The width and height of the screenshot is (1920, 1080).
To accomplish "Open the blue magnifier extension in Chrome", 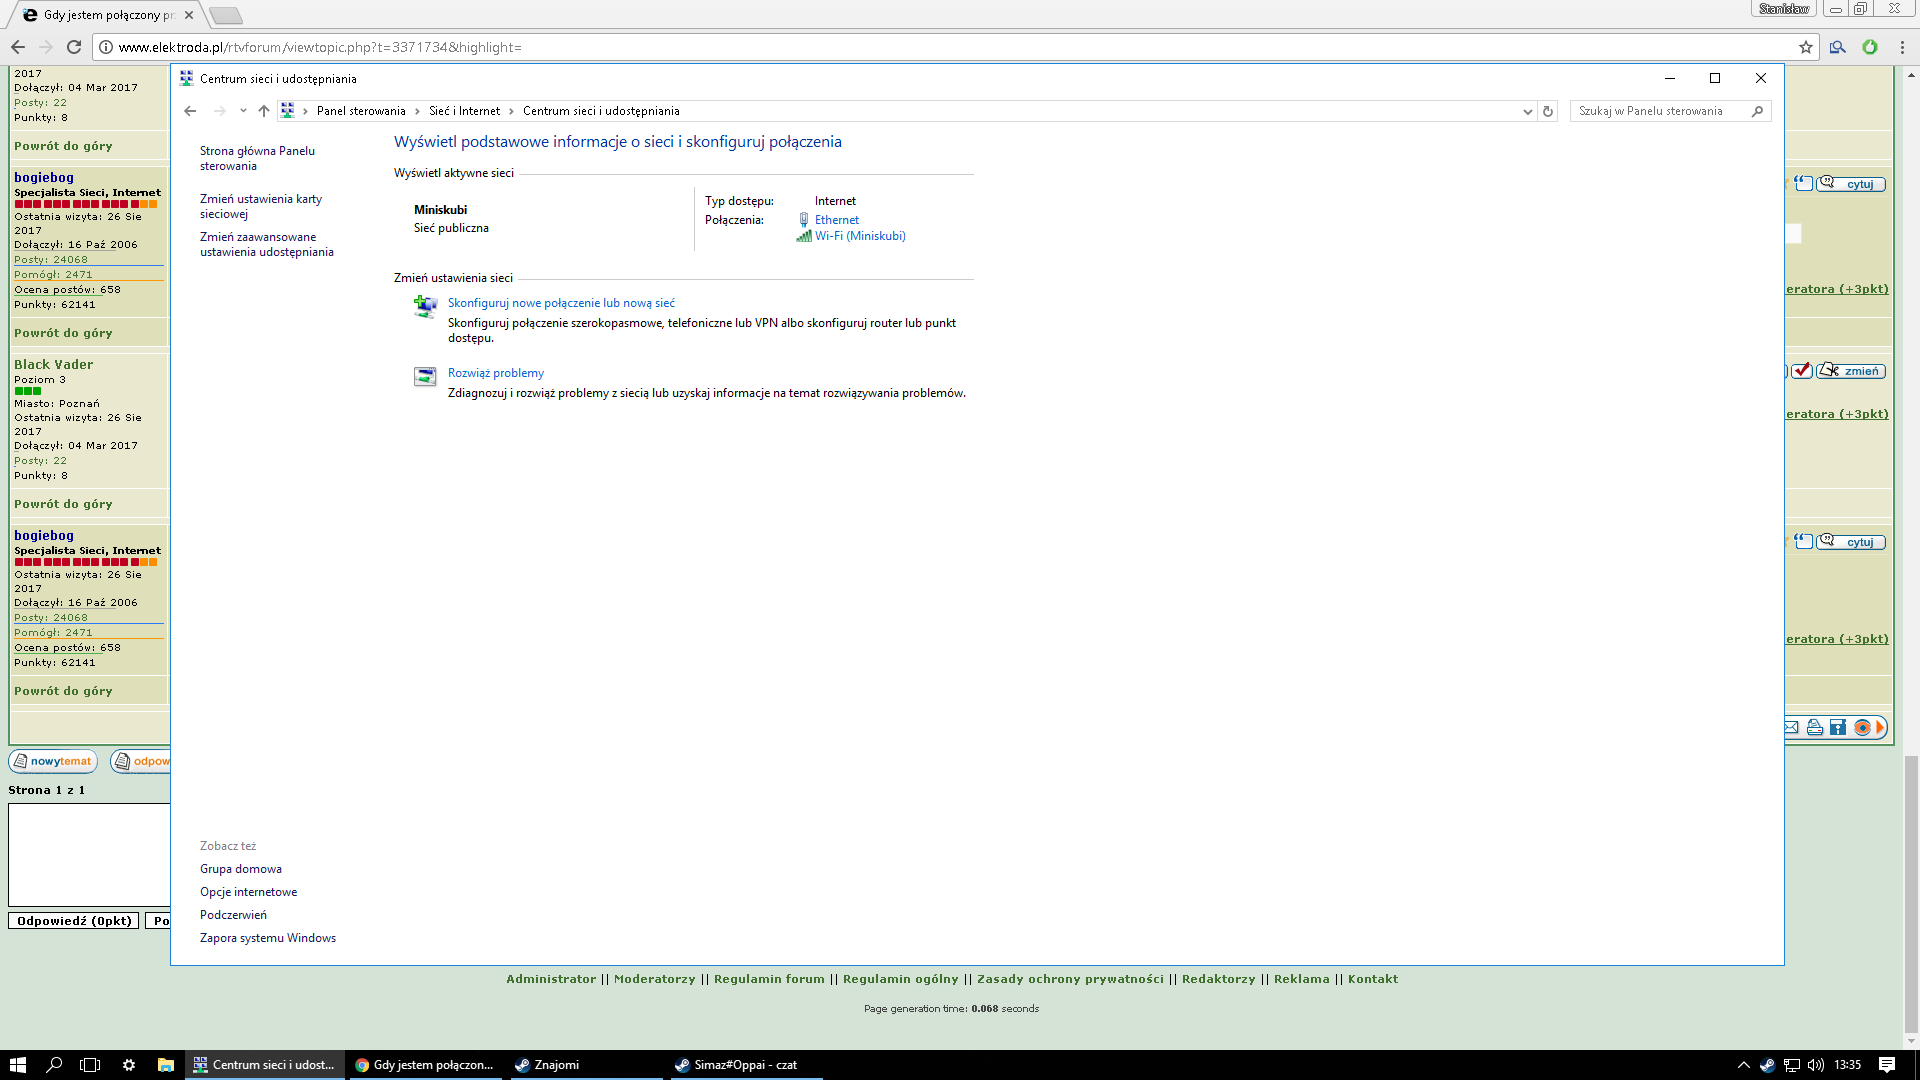I will 1837,47.
